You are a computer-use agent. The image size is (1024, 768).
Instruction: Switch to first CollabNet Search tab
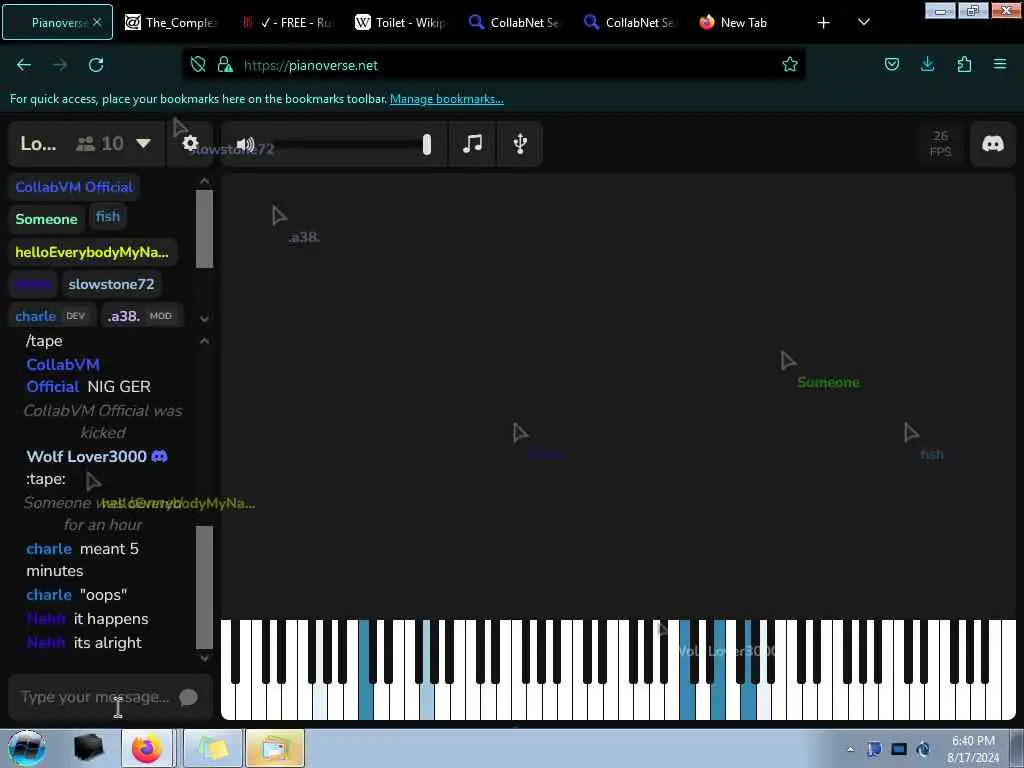tap(516, 23)
